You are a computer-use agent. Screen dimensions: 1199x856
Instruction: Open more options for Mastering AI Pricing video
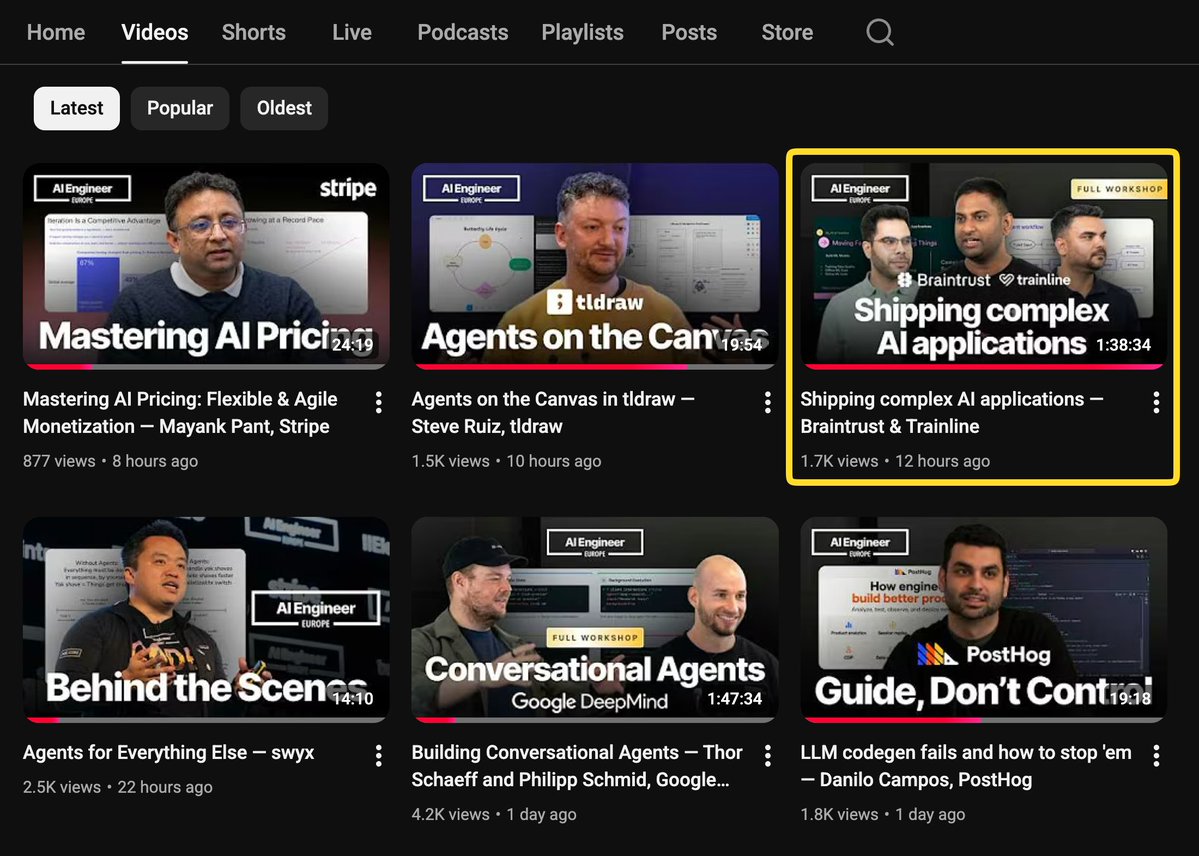point(379,402)
